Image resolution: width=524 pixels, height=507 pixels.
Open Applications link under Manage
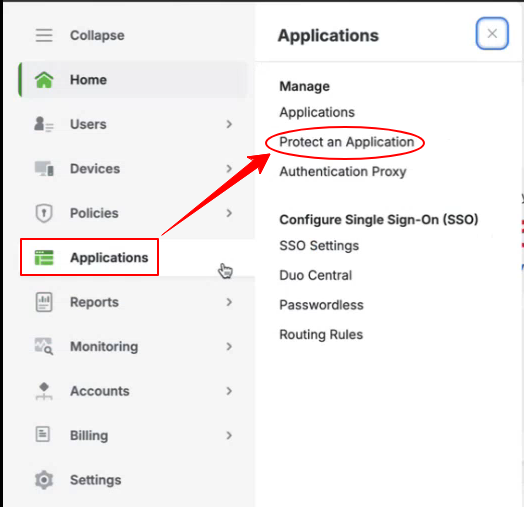point(317,112)
